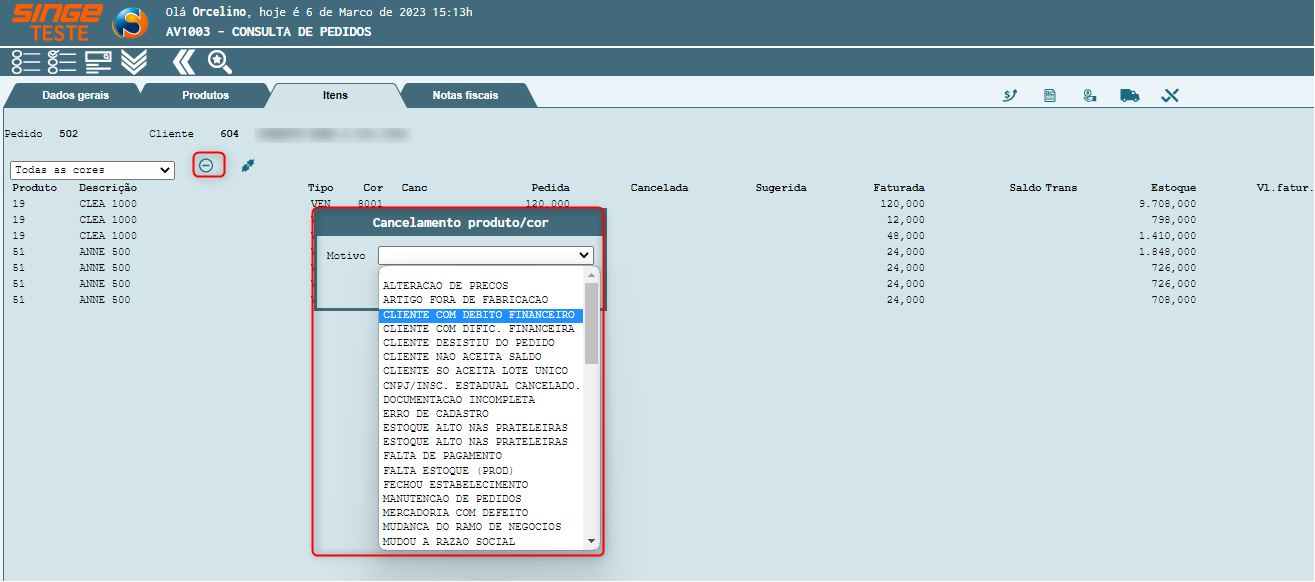Click the Estoque value 798,000

pos(1173,220)
